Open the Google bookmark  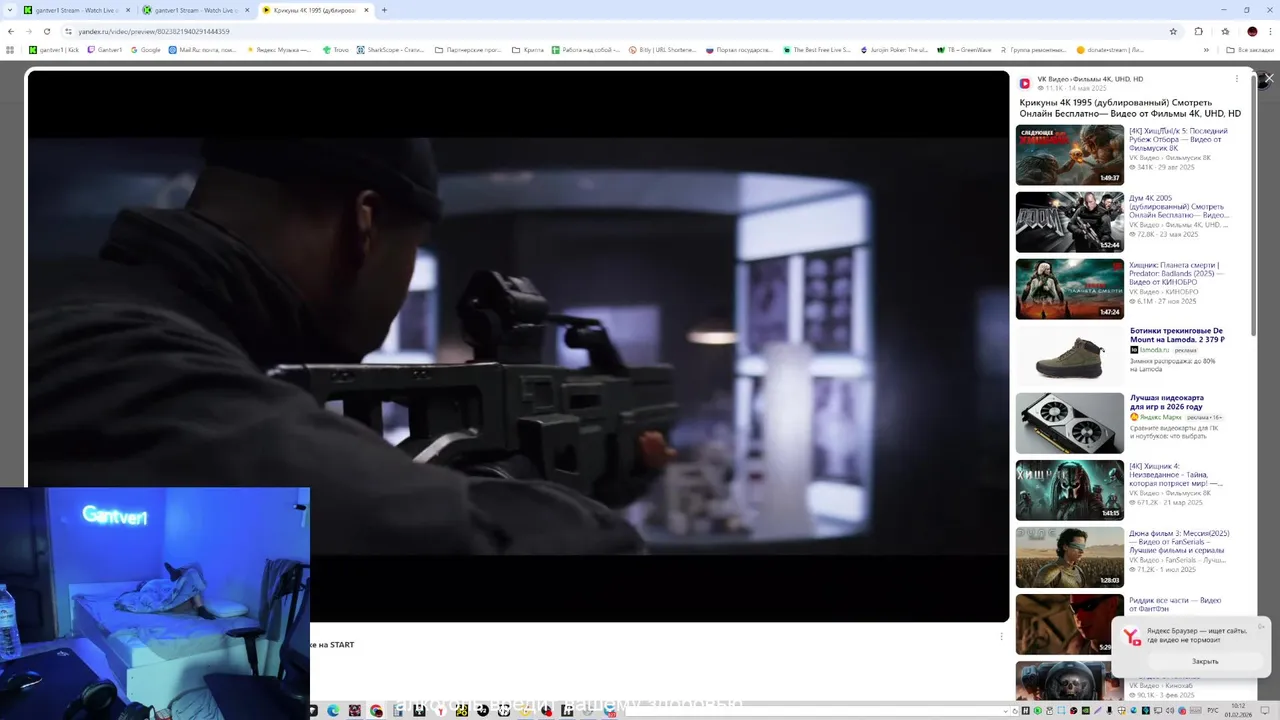145,49
